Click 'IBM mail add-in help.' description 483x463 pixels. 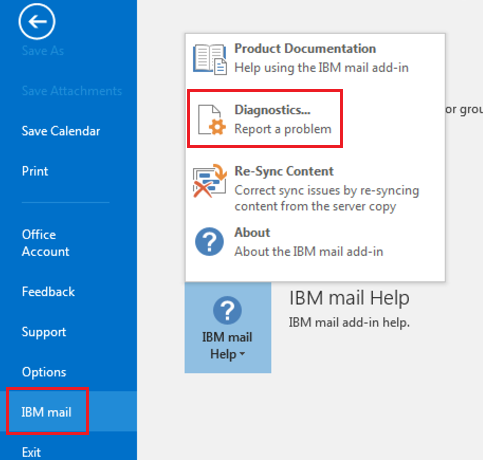coord(349,323)
